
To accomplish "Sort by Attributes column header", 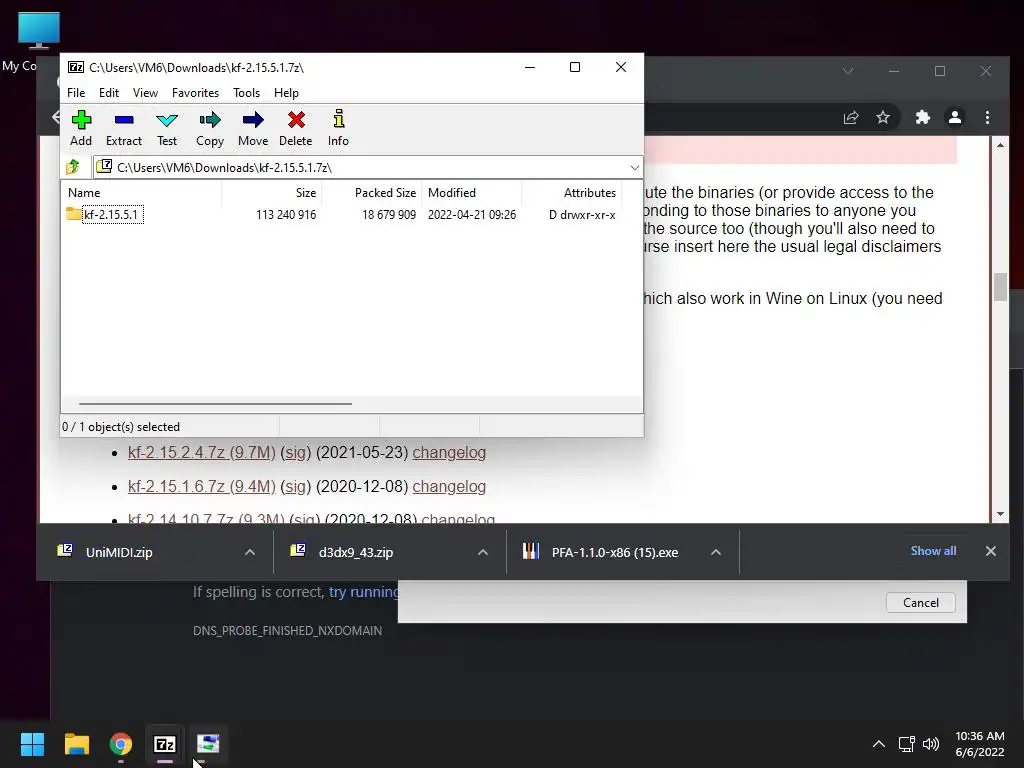I will click(x=571, y=193).
